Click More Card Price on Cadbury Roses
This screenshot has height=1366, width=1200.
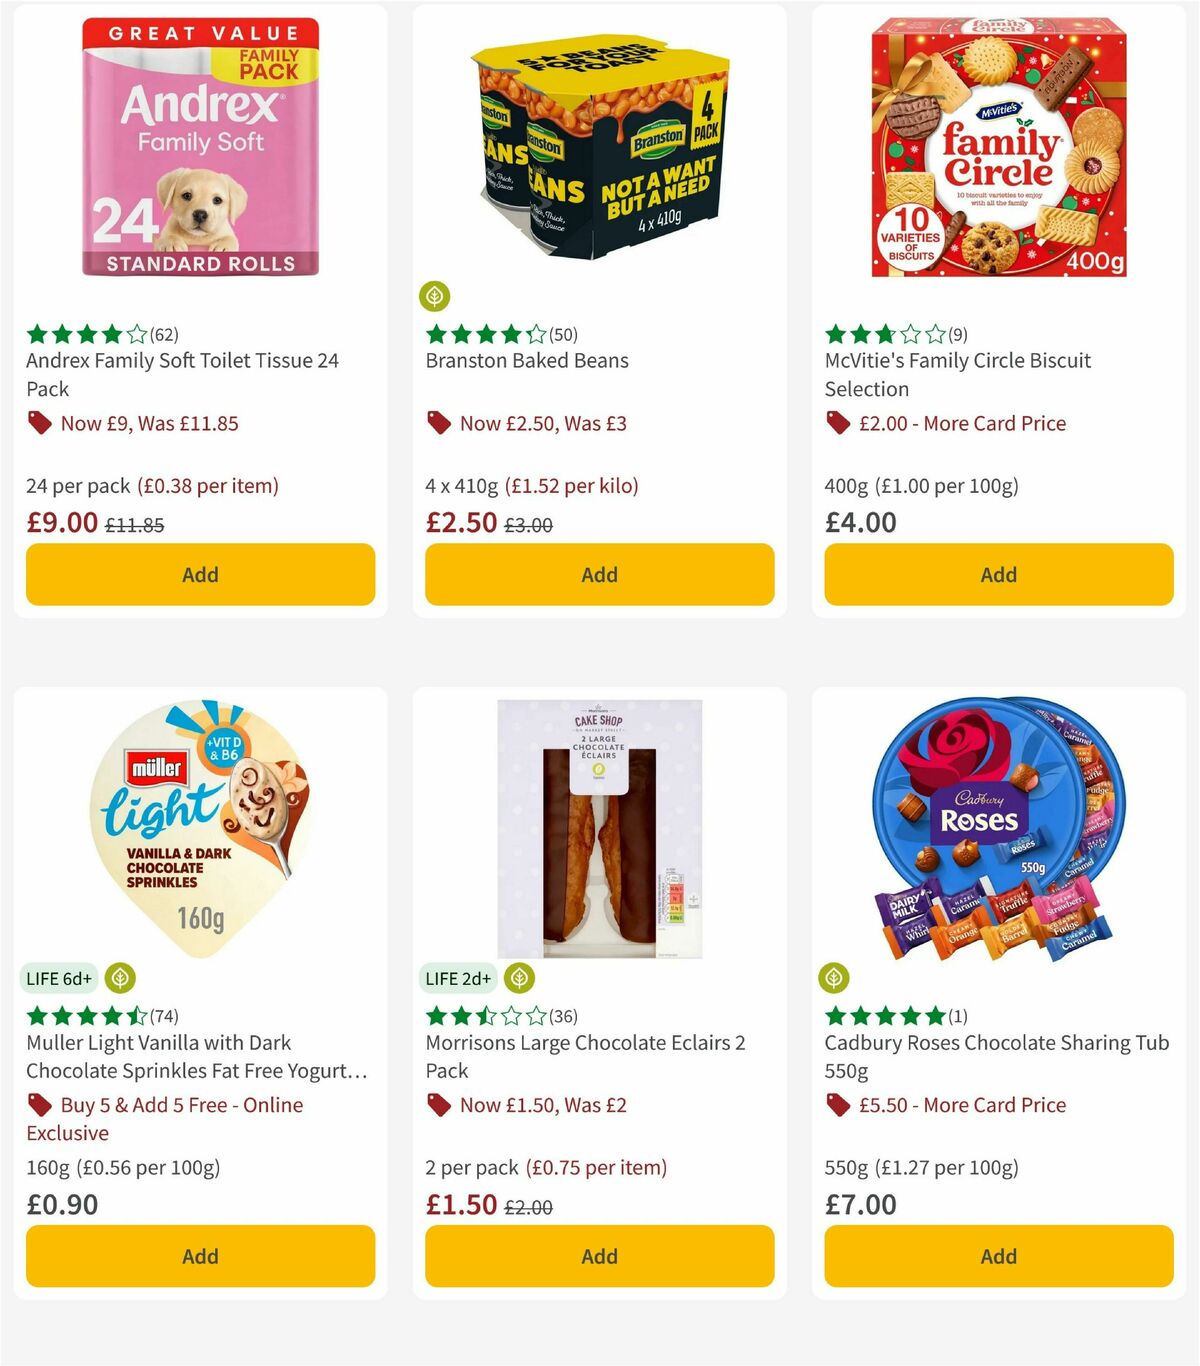963,1105
